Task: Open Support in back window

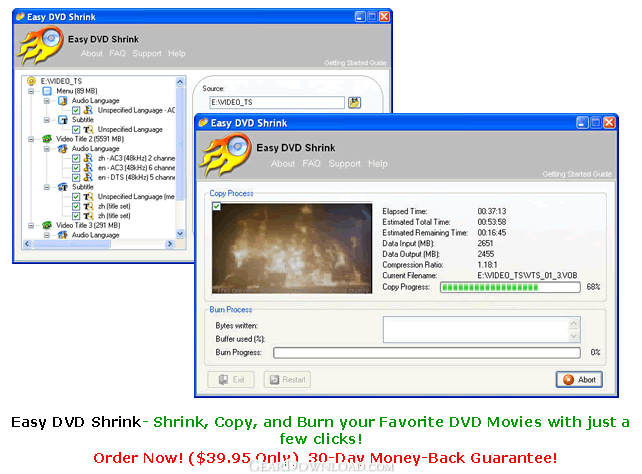Action: pyautogui.click(x=147, y=54)
